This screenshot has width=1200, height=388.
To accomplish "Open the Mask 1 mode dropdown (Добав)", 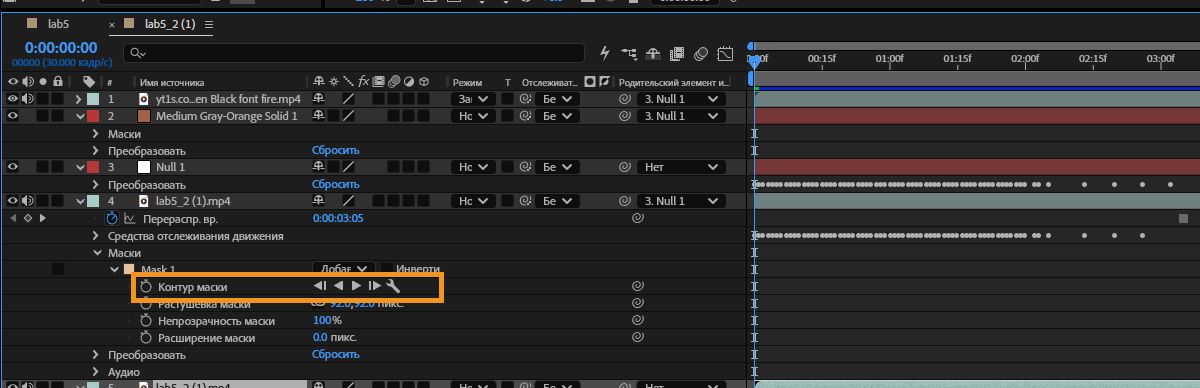I will coord(344,270).
